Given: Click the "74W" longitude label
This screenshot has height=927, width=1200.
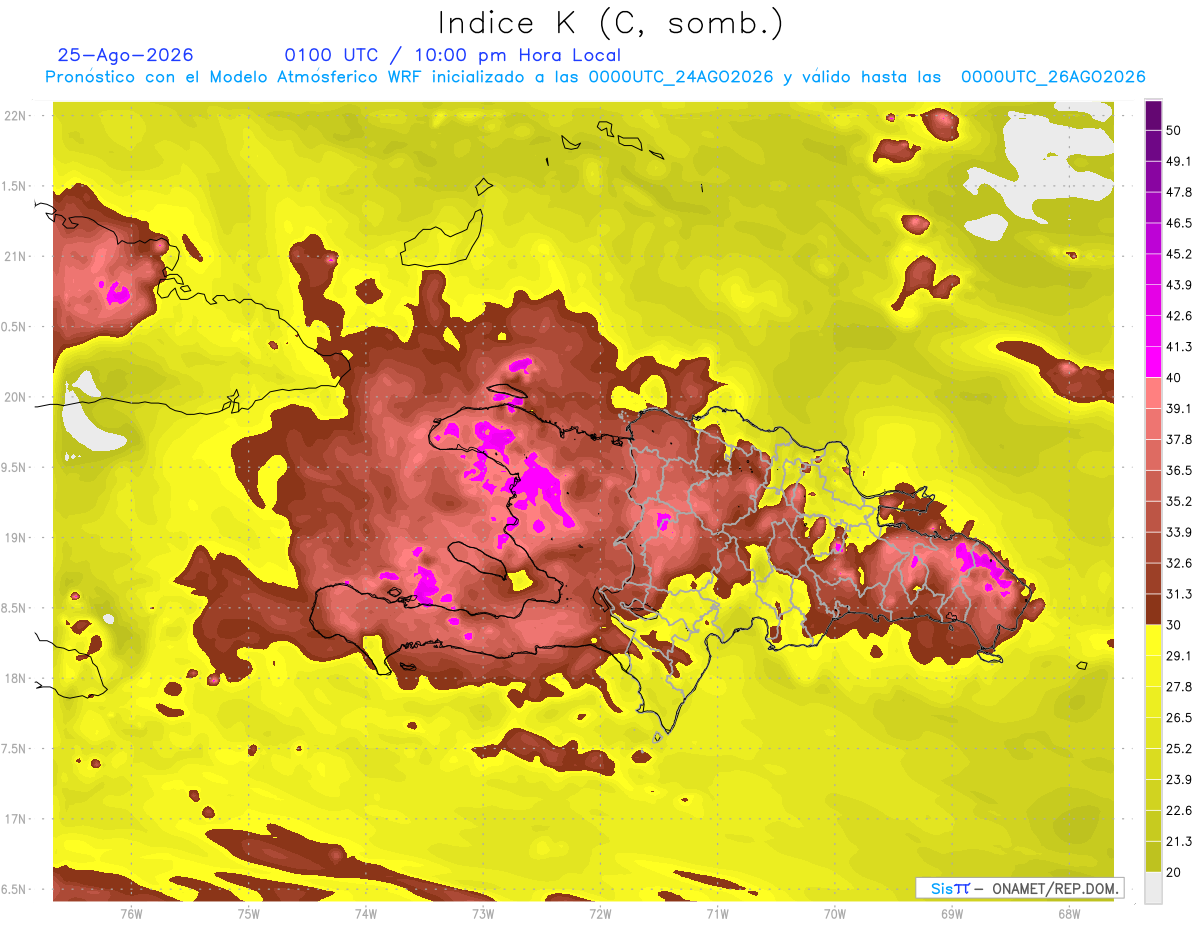Looking at the screenshot, I should (x=365, y=914).
